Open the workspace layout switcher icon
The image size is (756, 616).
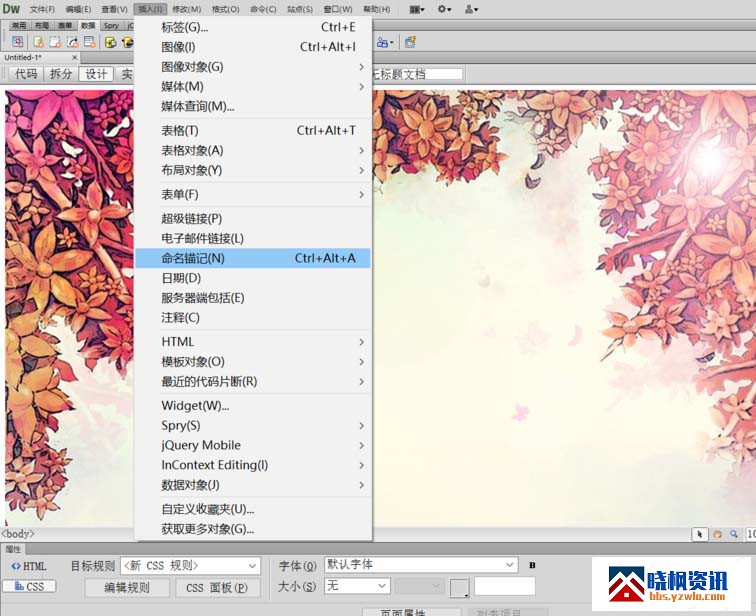(417, 9)
